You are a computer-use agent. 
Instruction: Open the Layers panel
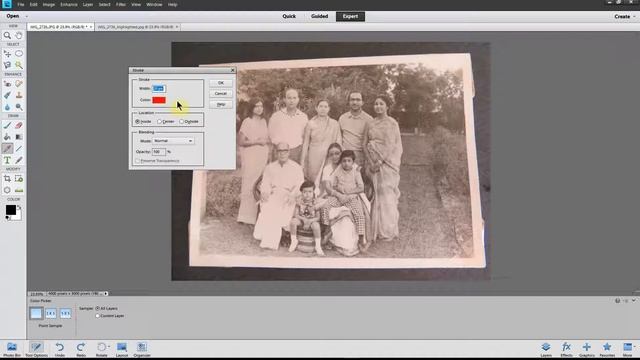pyautogui.click(x=546, y=349)
